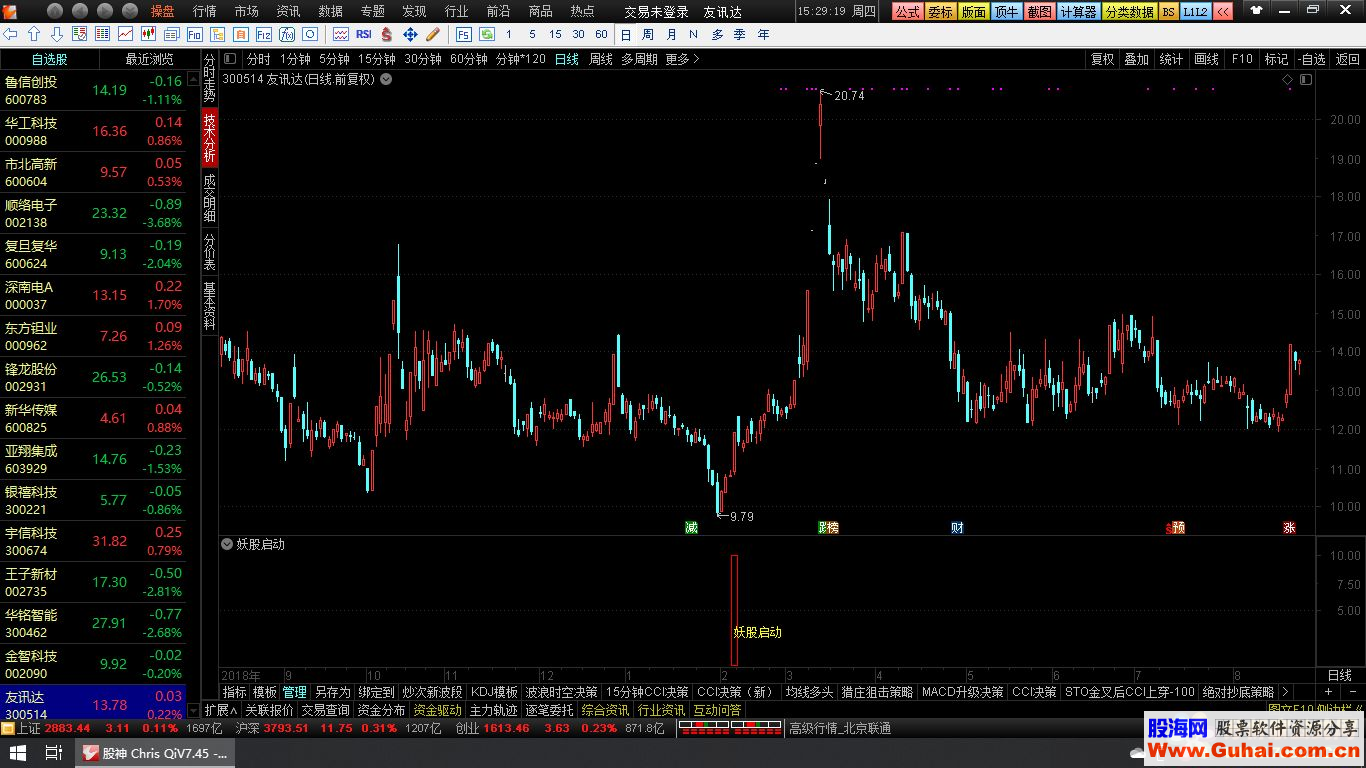Open the line chart toolbar icon

(125, 34)
